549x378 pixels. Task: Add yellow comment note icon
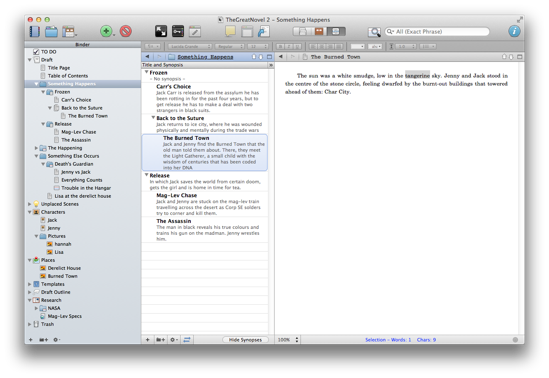[230, 32]
